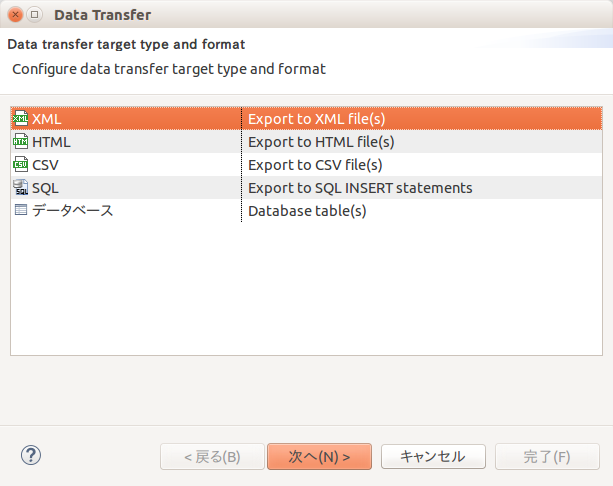This screenshot has width=613, height=486.
Task: Go to next step with 次へ(N) button
Action: [x=319, y=456]
